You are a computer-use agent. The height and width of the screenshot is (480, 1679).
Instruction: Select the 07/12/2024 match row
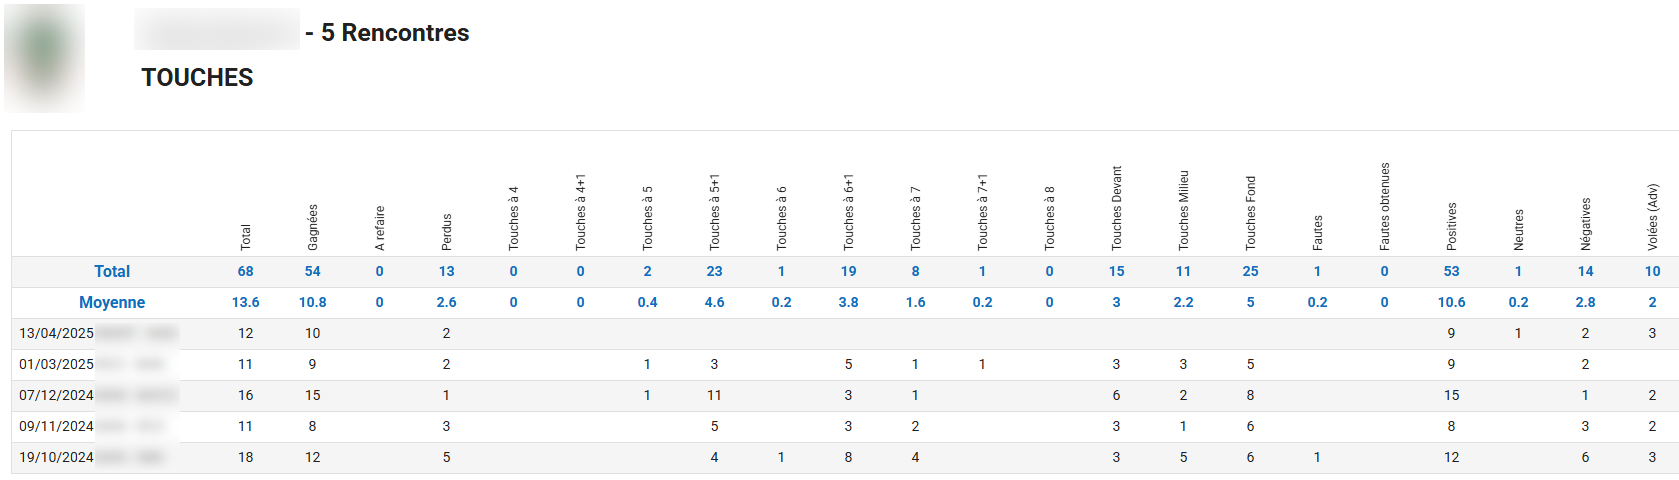click(x=57, y=395)
